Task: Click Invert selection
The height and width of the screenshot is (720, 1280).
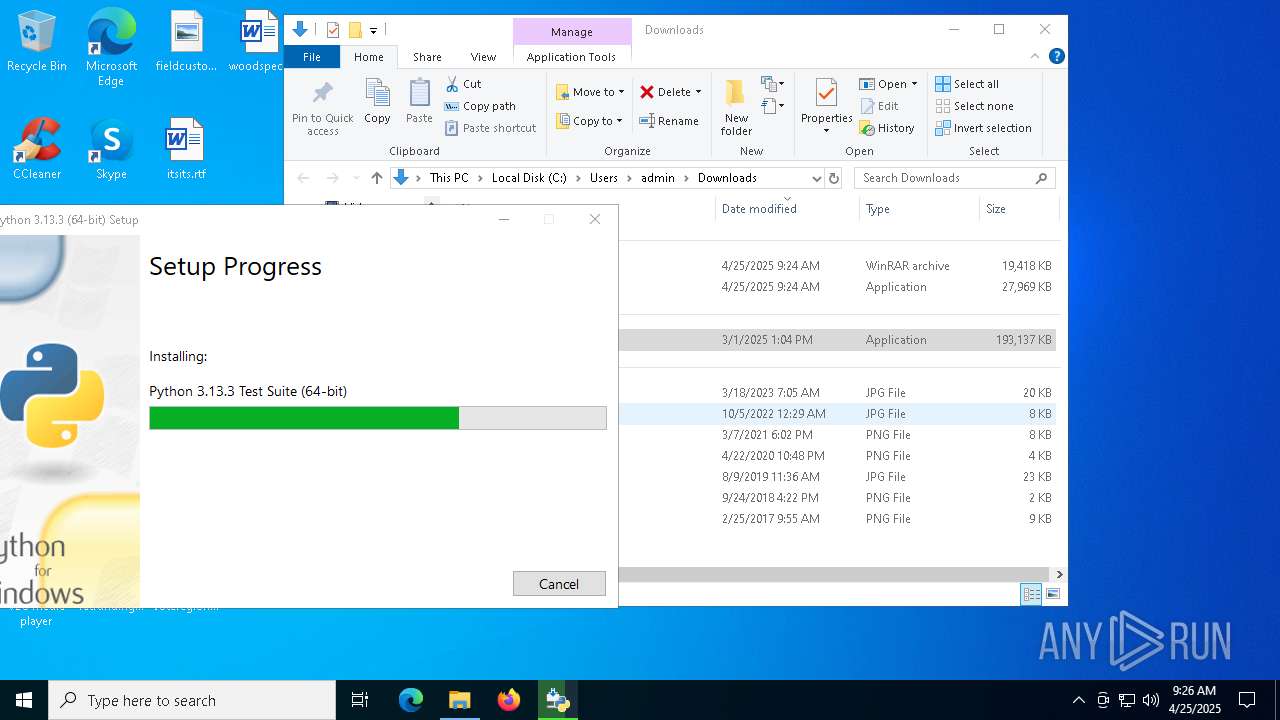Action: (x=983, y=128)
